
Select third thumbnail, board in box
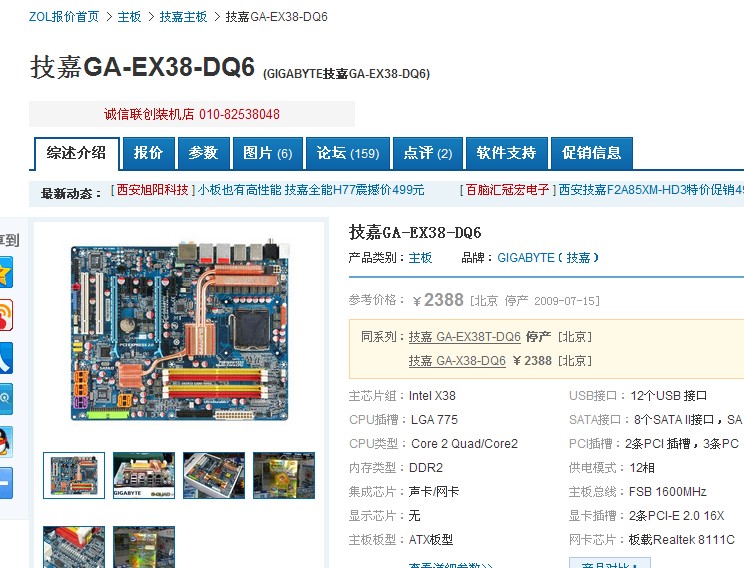(214, 475)
